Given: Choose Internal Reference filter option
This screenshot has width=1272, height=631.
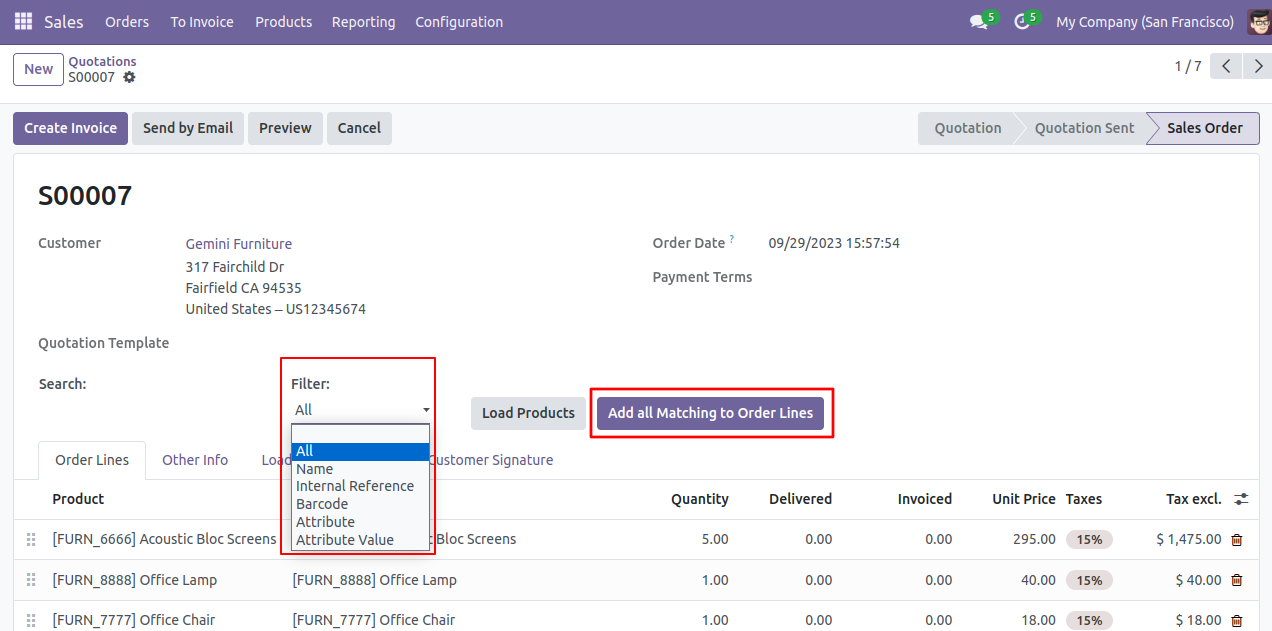Looking at the screenshot, I should coord(360,486).
